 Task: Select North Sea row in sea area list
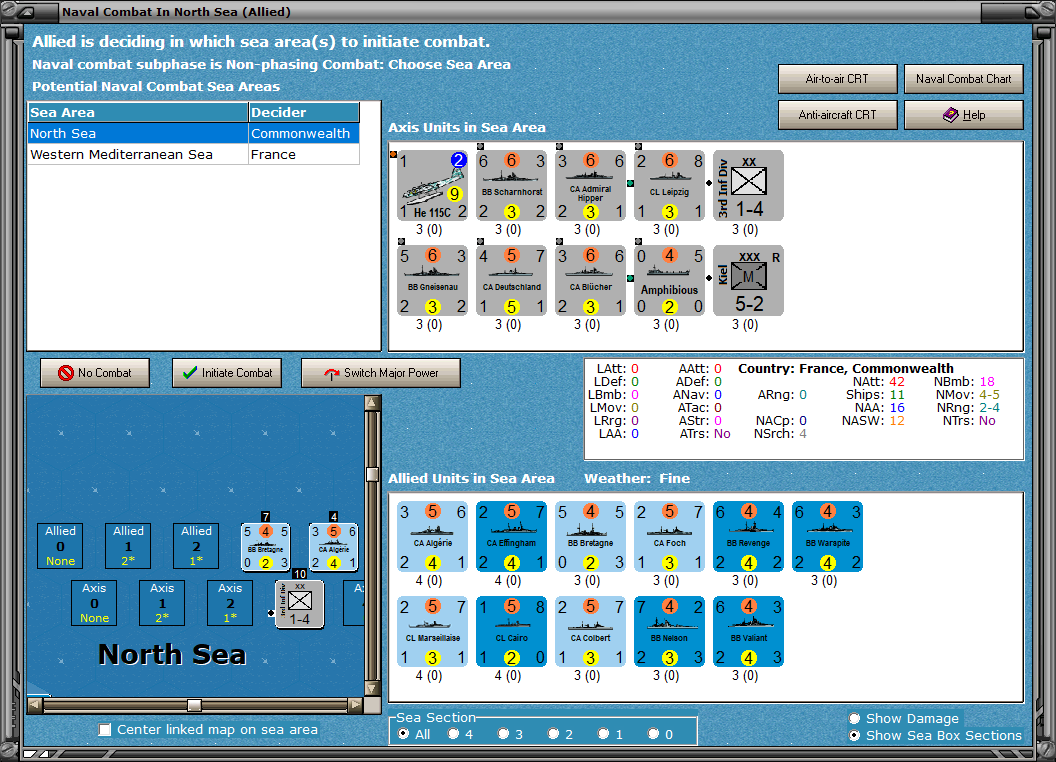(194, 133)
